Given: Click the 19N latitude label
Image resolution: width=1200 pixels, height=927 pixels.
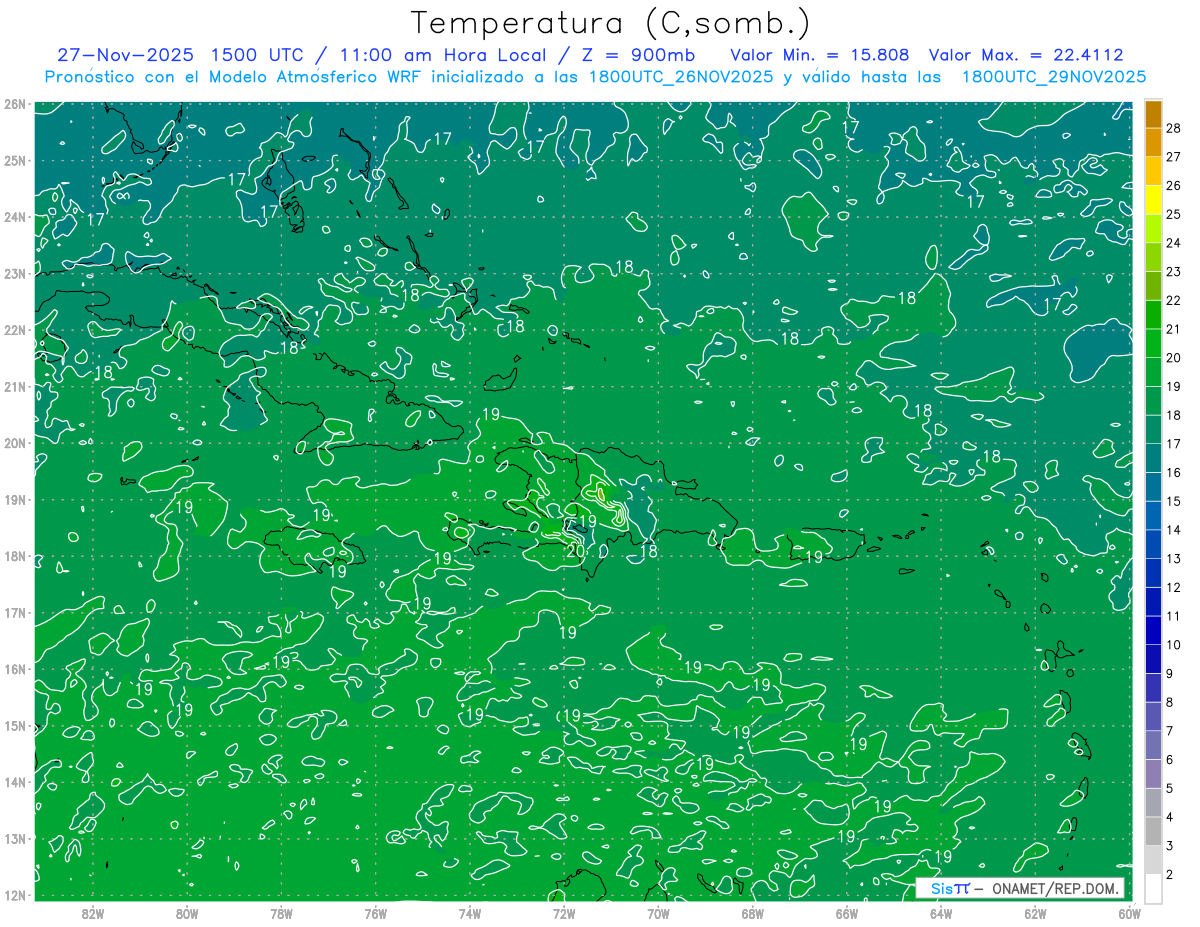Looking at the screenshot, I should click(x=14, y=500).
